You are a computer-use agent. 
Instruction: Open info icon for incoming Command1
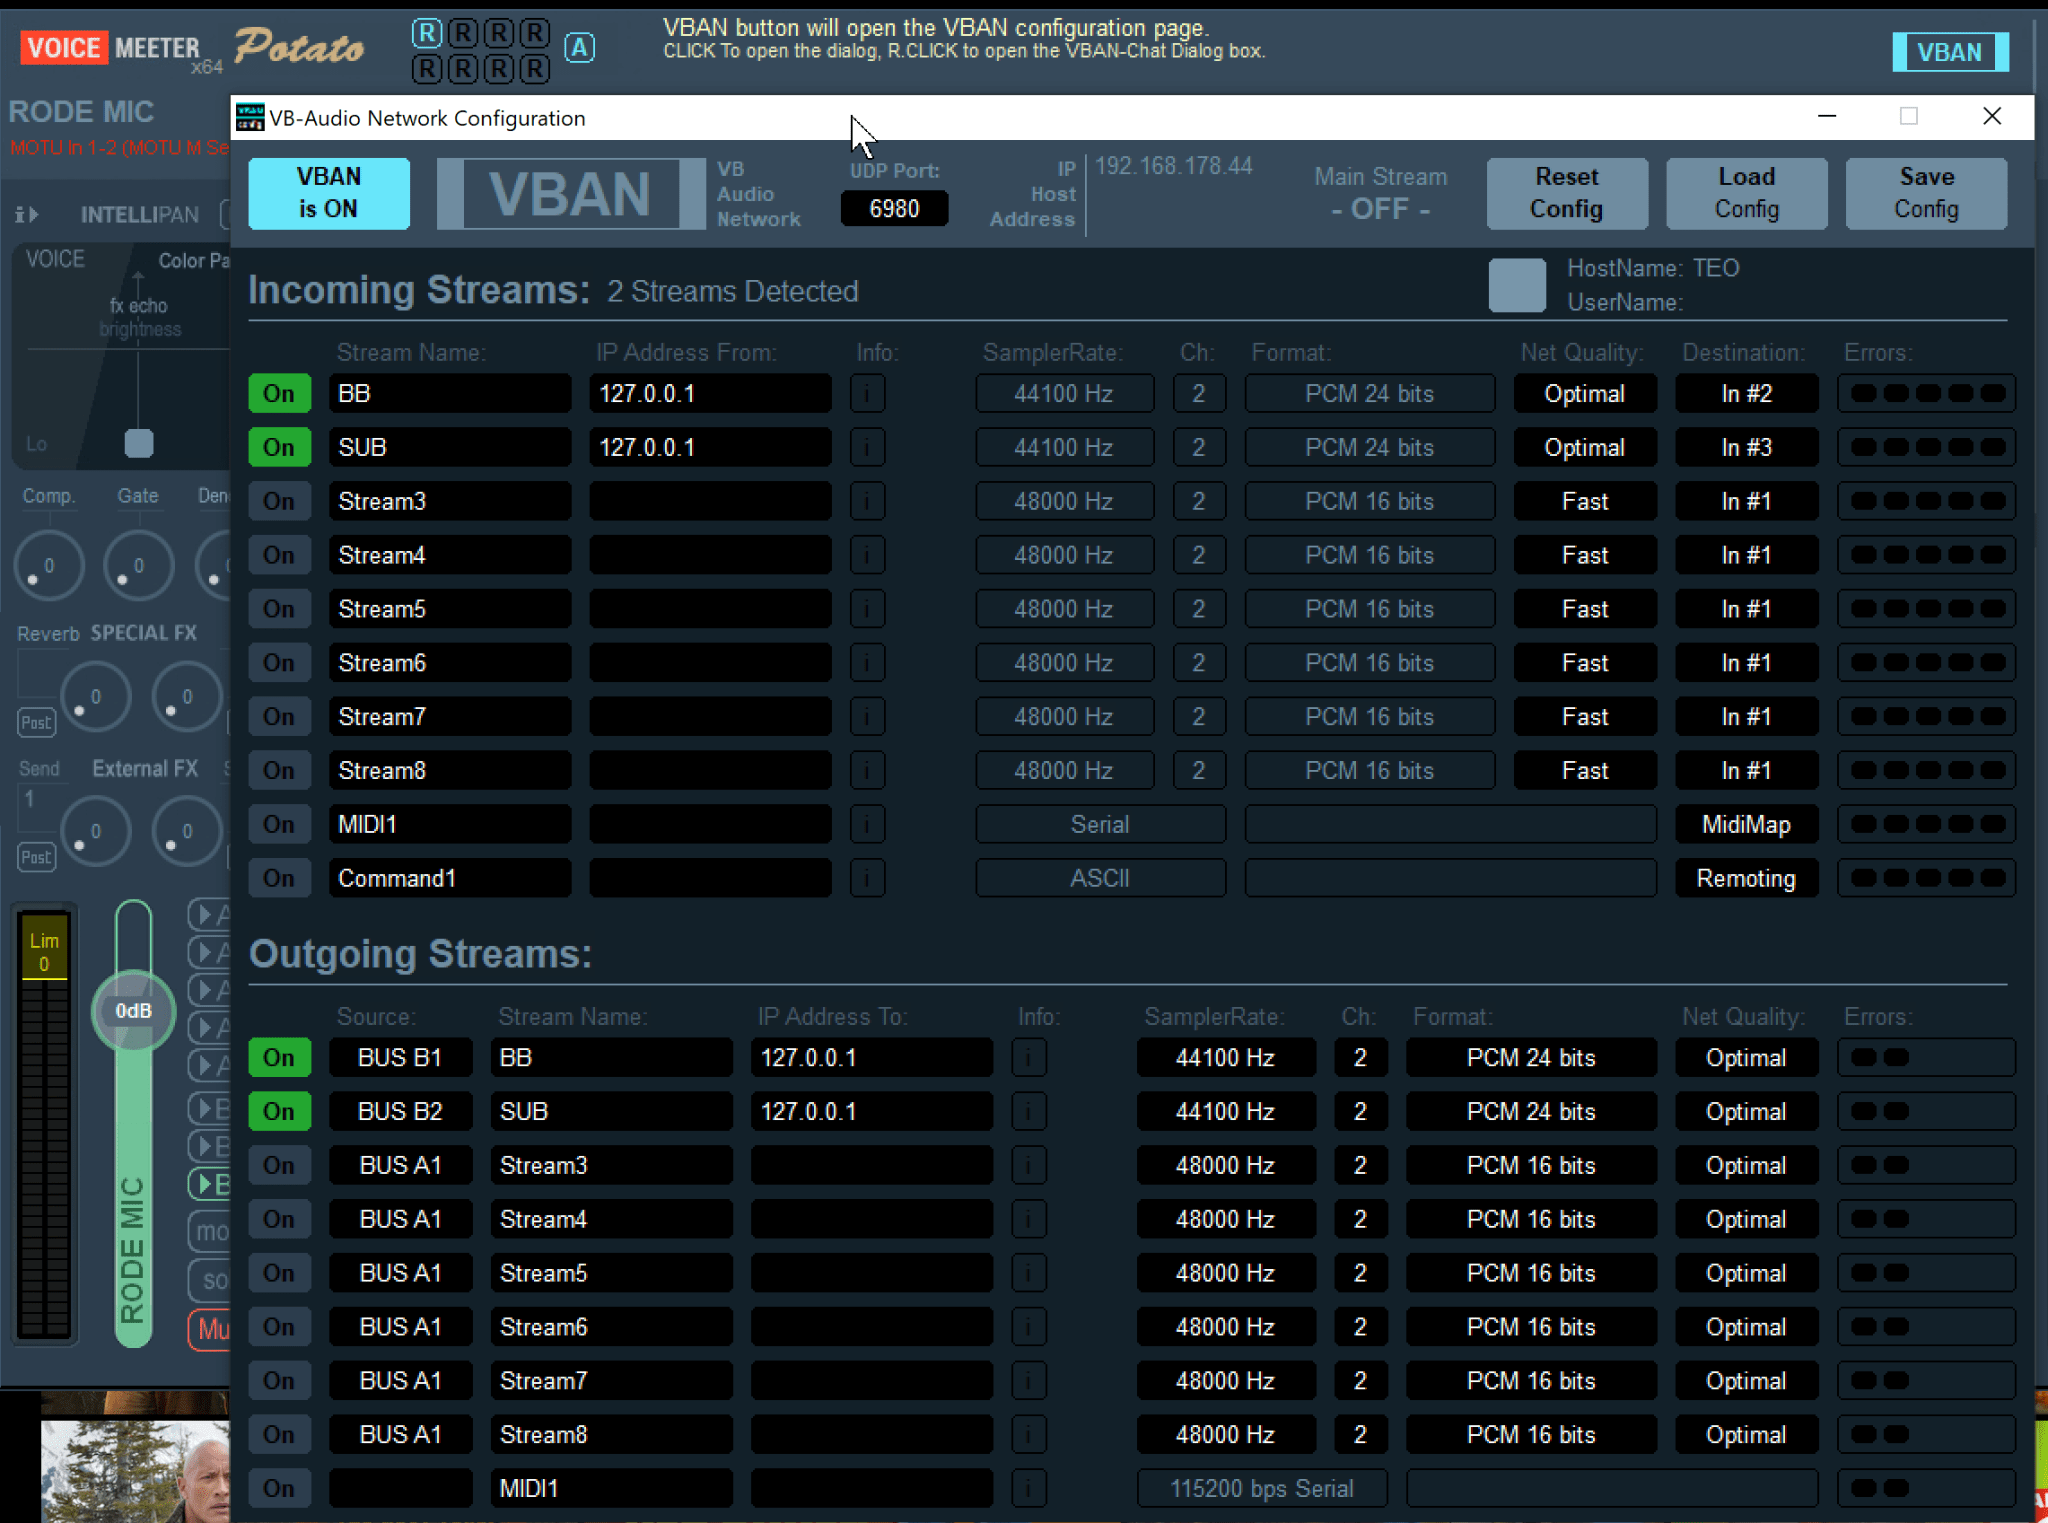tap(867, 878)
